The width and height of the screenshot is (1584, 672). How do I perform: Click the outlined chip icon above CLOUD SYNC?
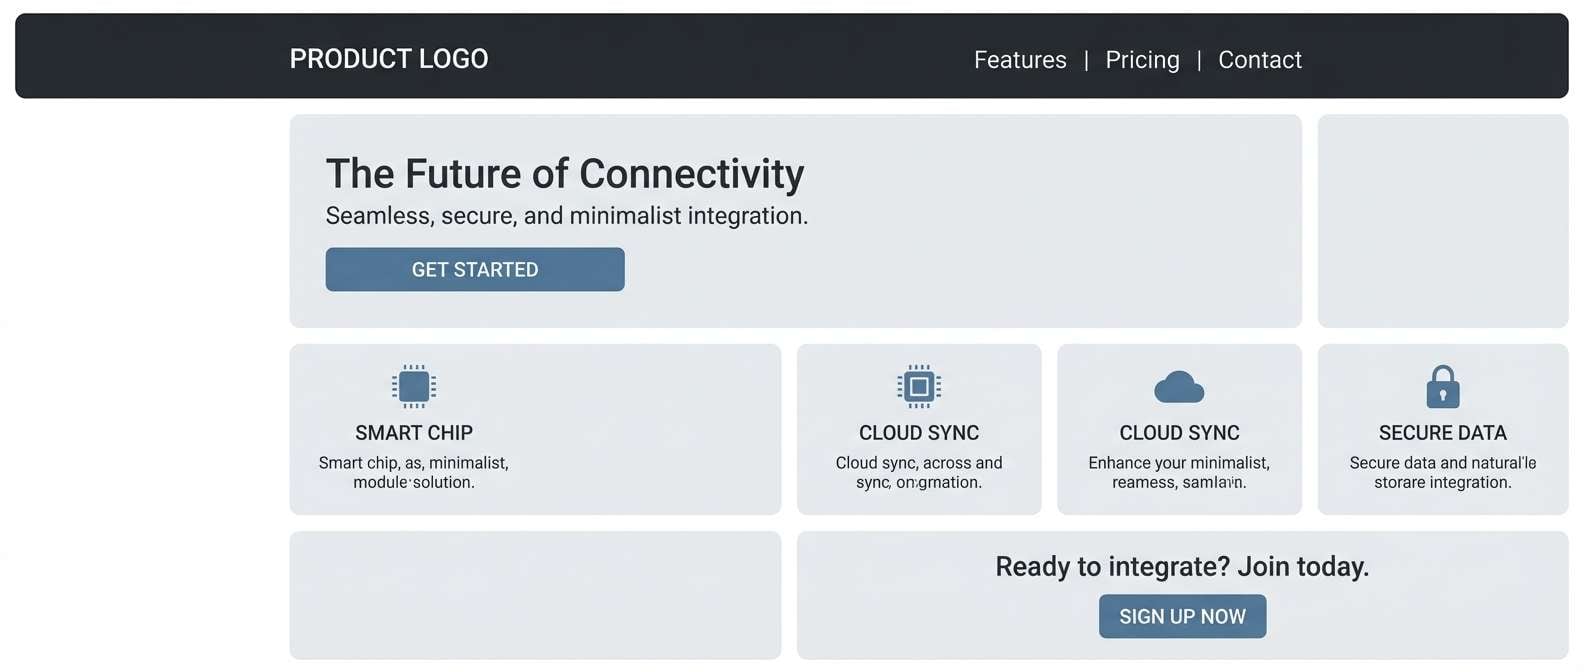click(919, 386)
